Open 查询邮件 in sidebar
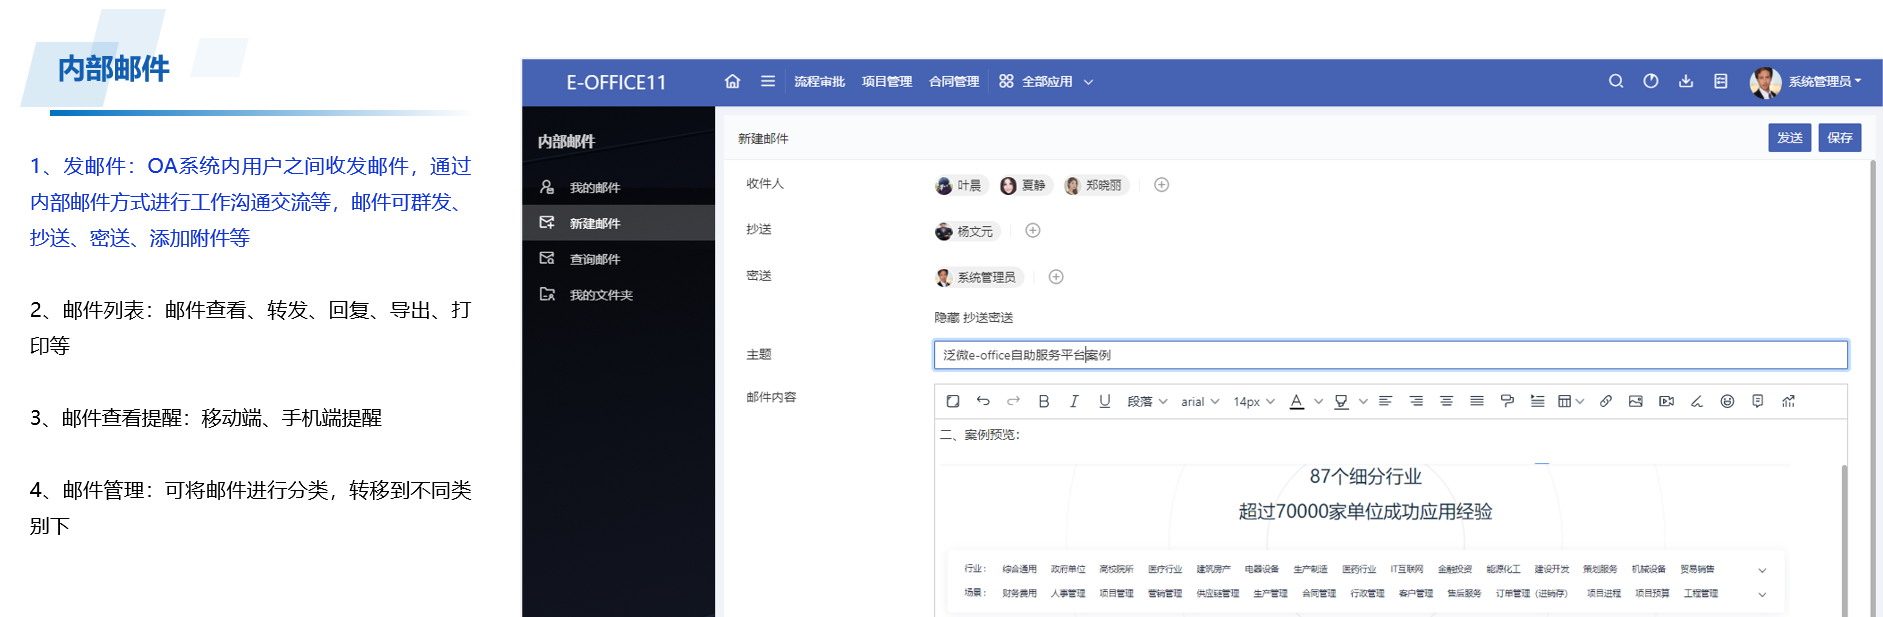Screen dimensions: 1883x617 (x=618, y=259)
